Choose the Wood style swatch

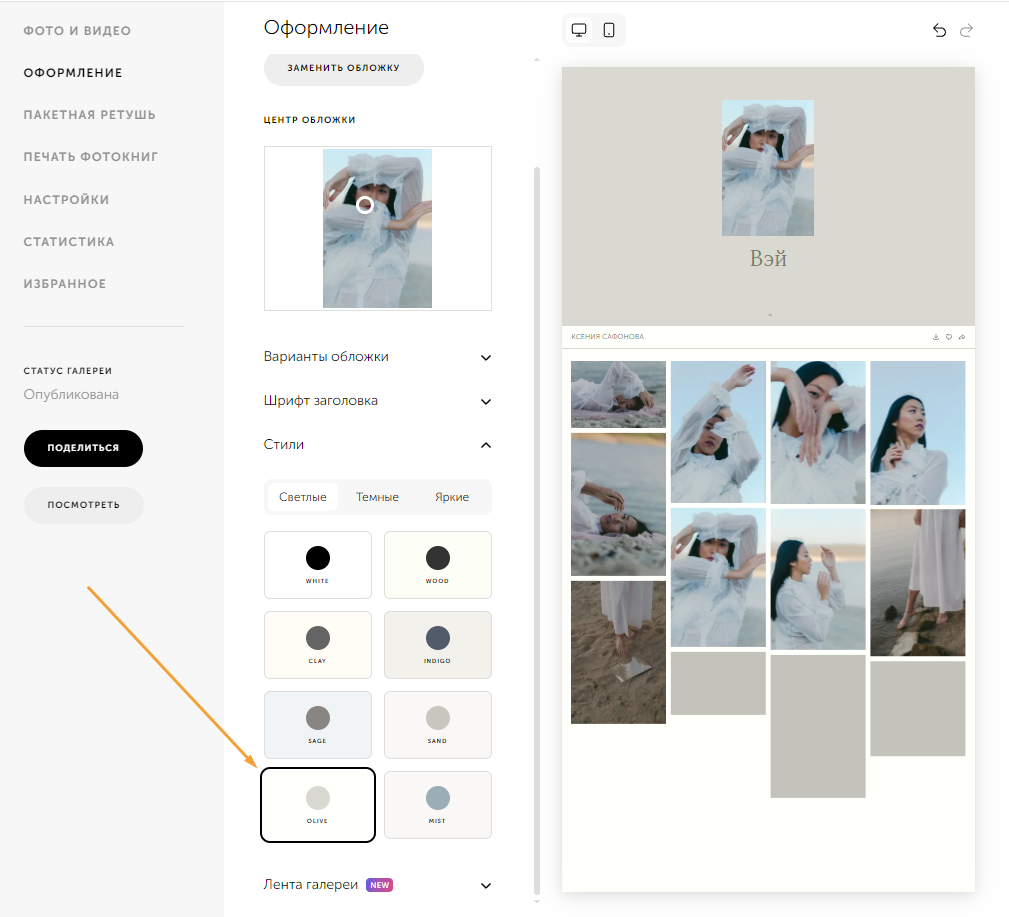pos(438,565)
